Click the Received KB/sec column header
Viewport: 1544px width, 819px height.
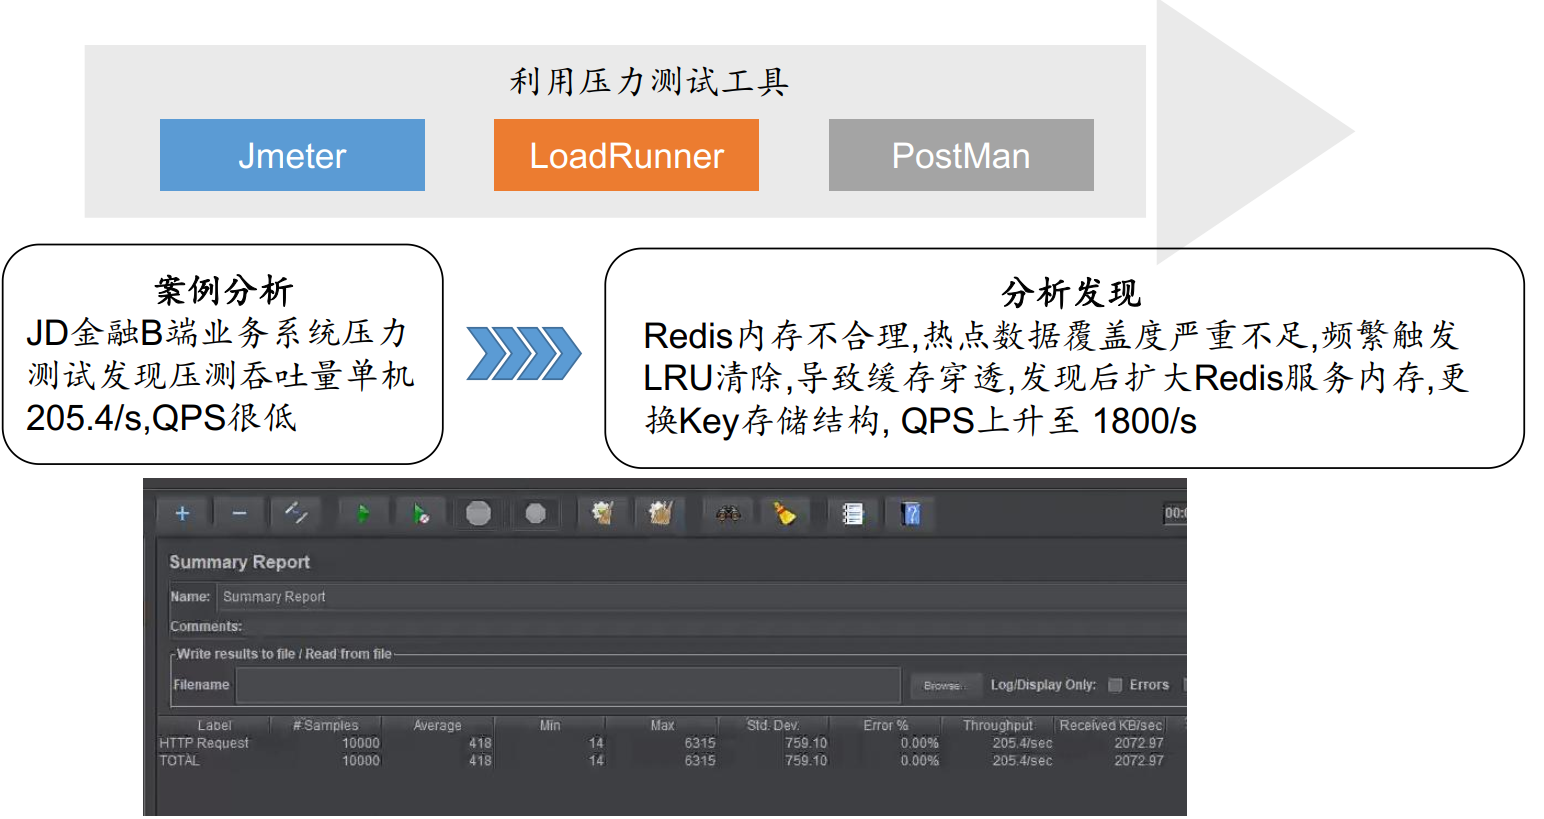[x=1110, y=725]
